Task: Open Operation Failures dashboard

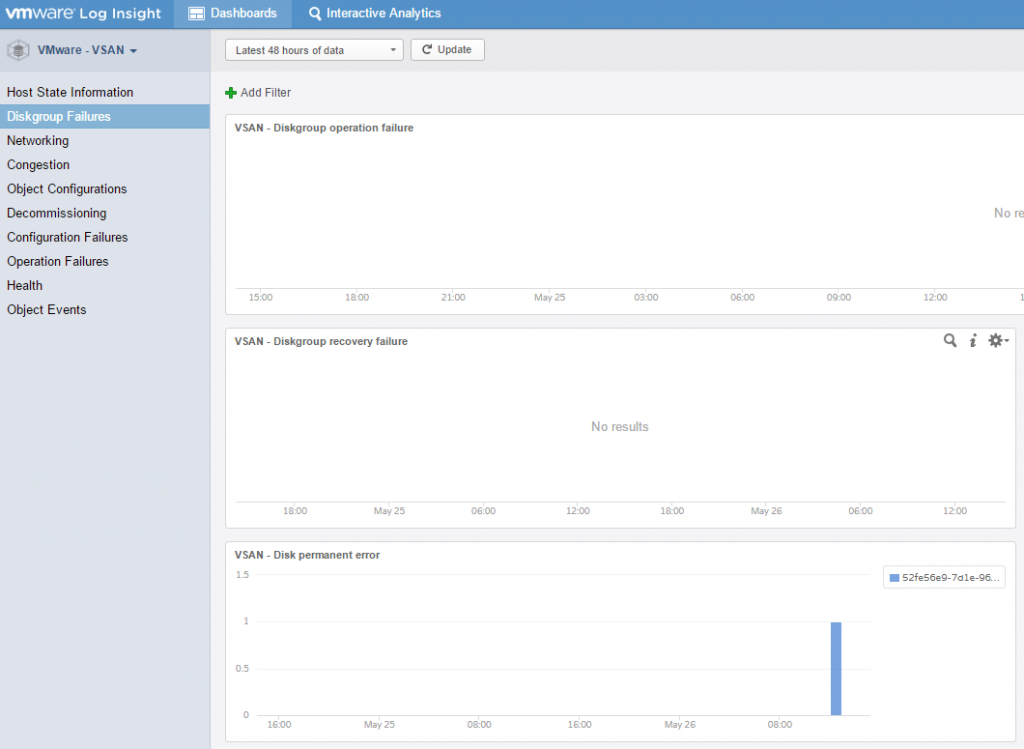Action: [x=104, y=261]
